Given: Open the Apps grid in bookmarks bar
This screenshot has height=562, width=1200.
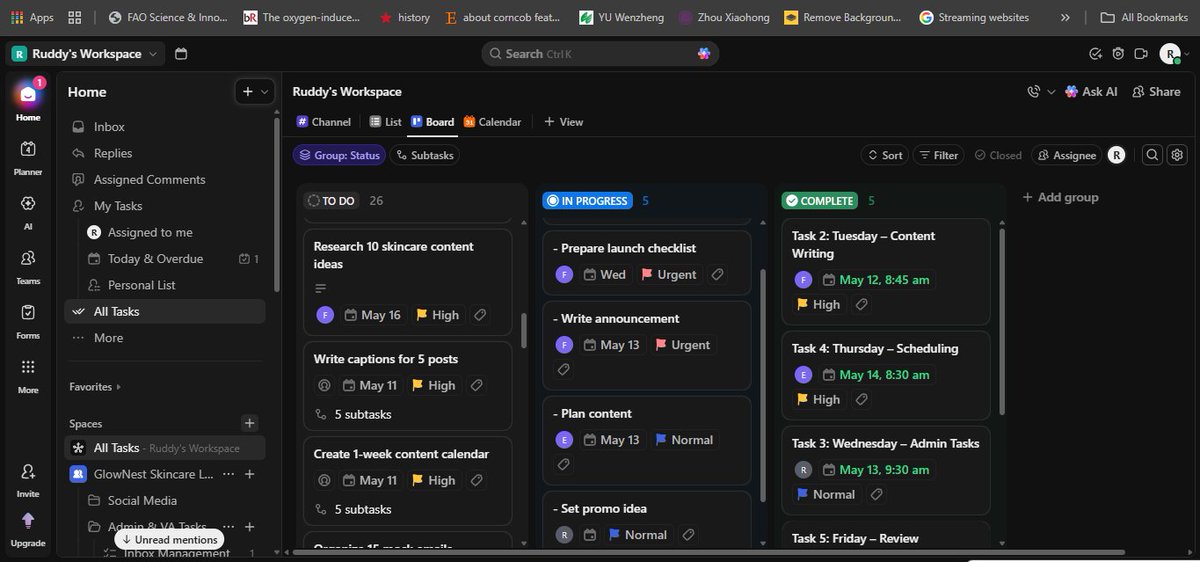Looking at the screenshot, I should 32,17.
